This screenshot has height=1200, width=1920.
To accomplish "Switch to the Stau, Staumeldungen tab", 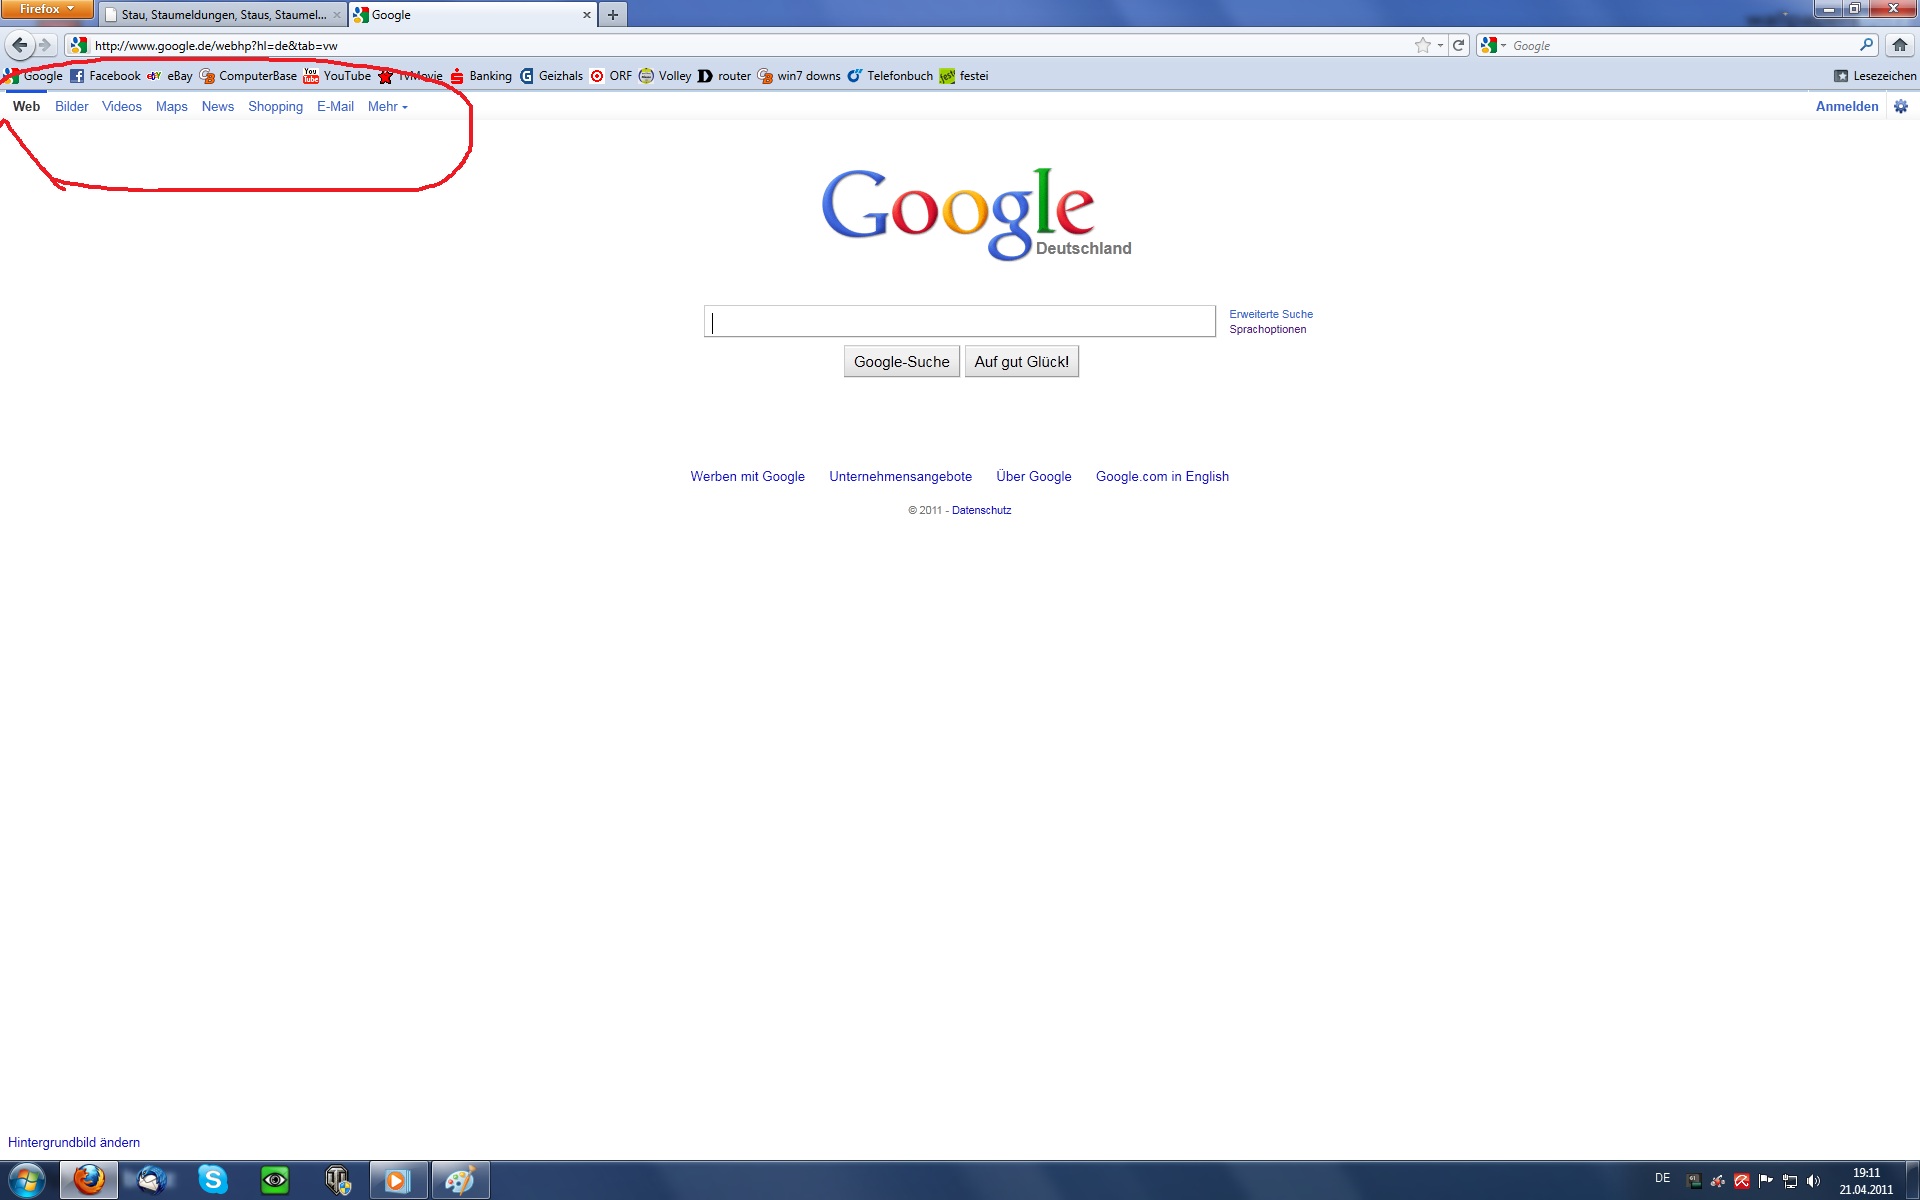I will pyautogui.click(x=222, y=15).
